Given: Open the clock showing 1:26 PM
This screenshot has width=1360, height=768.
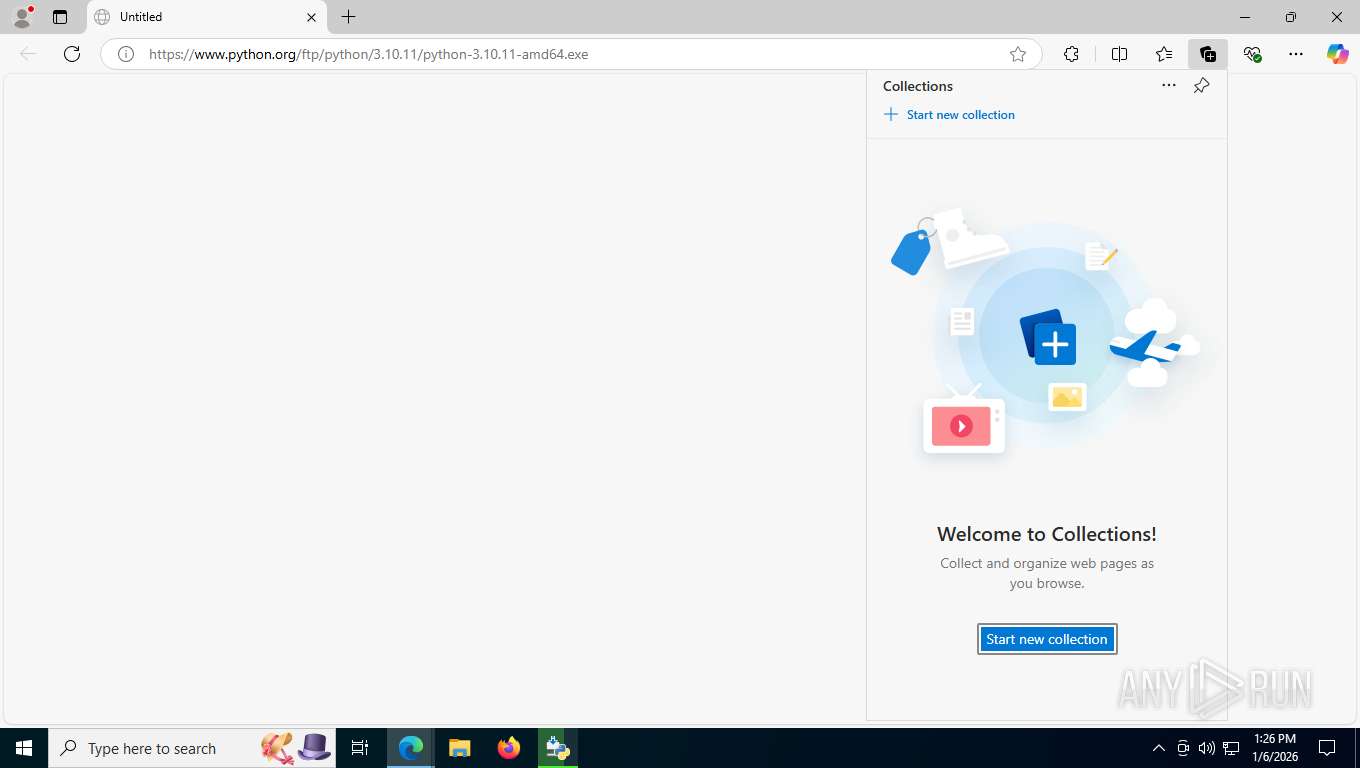Looking at the screenshot, I should tap(1275, 748).
